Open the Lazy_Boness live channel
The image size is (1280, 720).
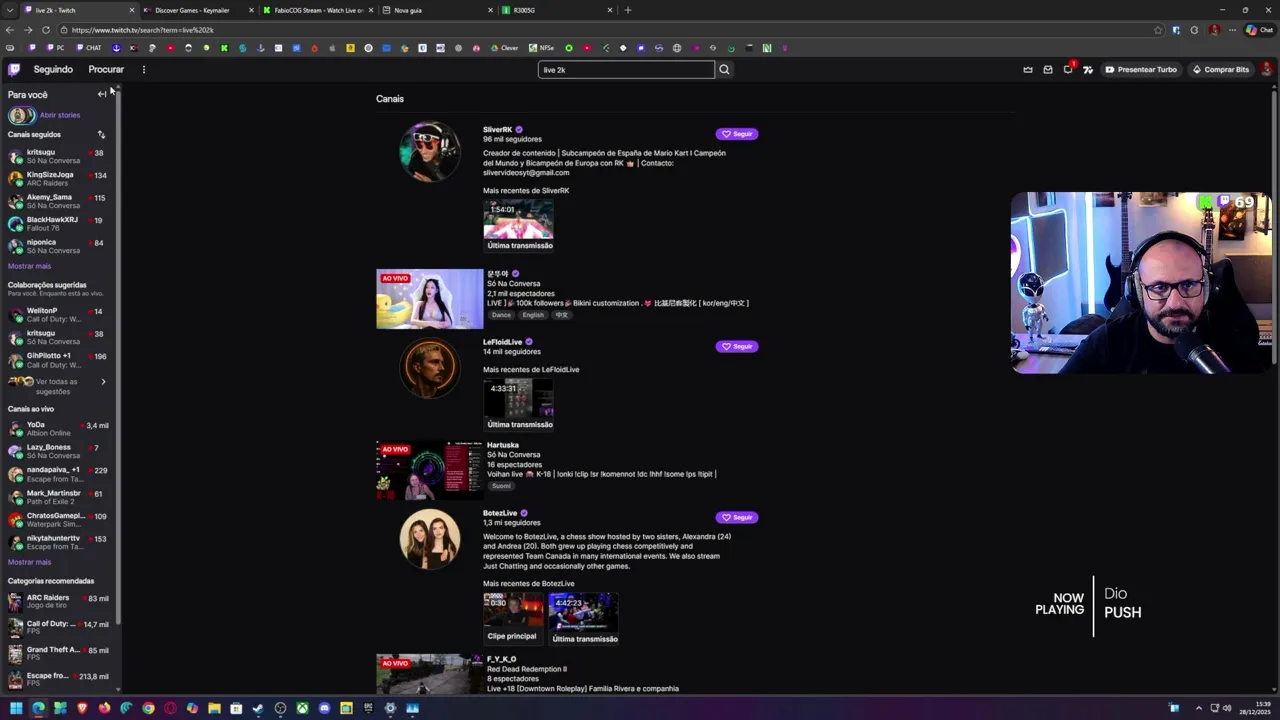[x=60, y=451]
